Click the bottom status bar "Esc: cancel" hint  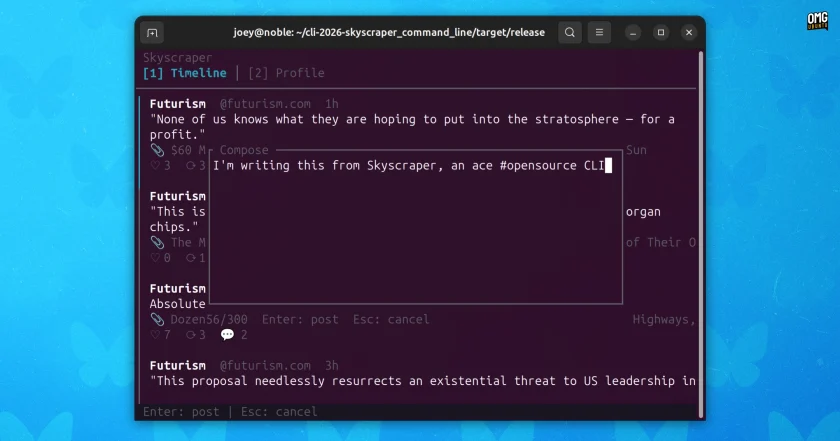coord(279,412)
